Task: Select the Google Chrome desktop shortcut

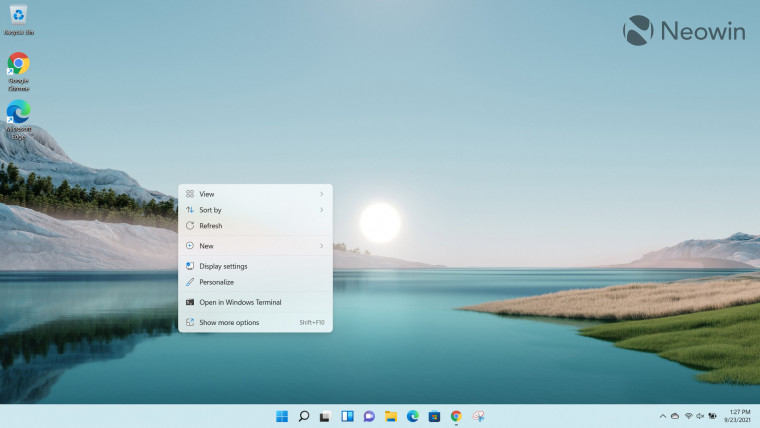Action: [x=18, y=71]
